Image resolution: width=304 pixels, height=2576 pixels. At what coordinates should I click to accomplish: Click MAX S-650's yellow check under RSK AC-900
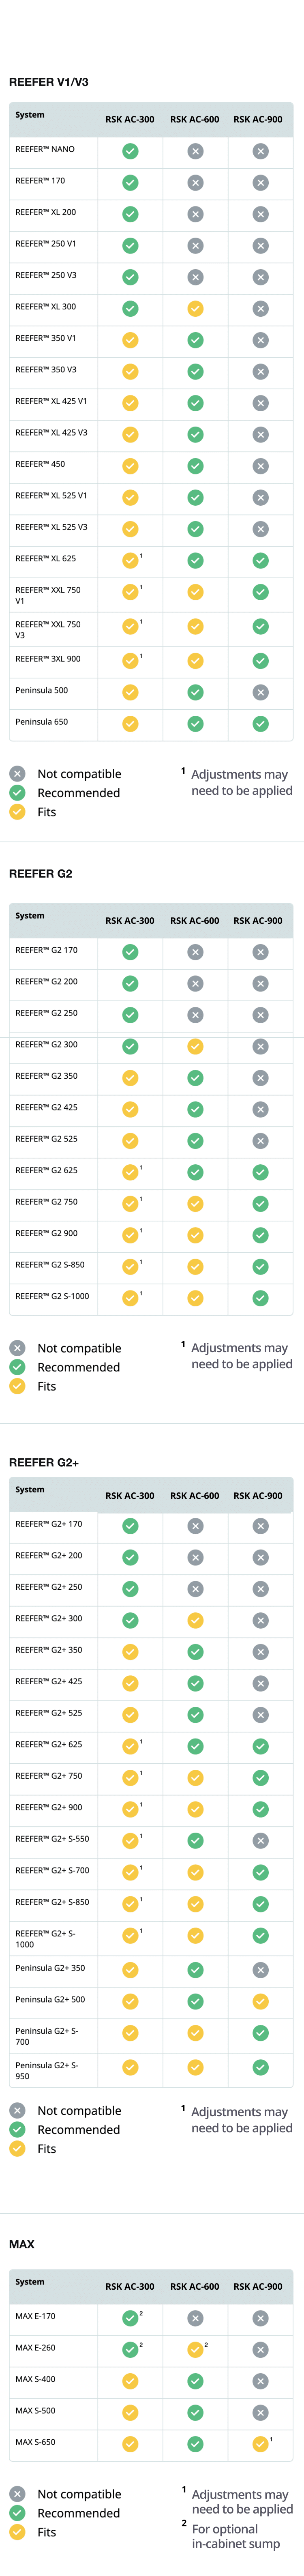click(260, 2444)
